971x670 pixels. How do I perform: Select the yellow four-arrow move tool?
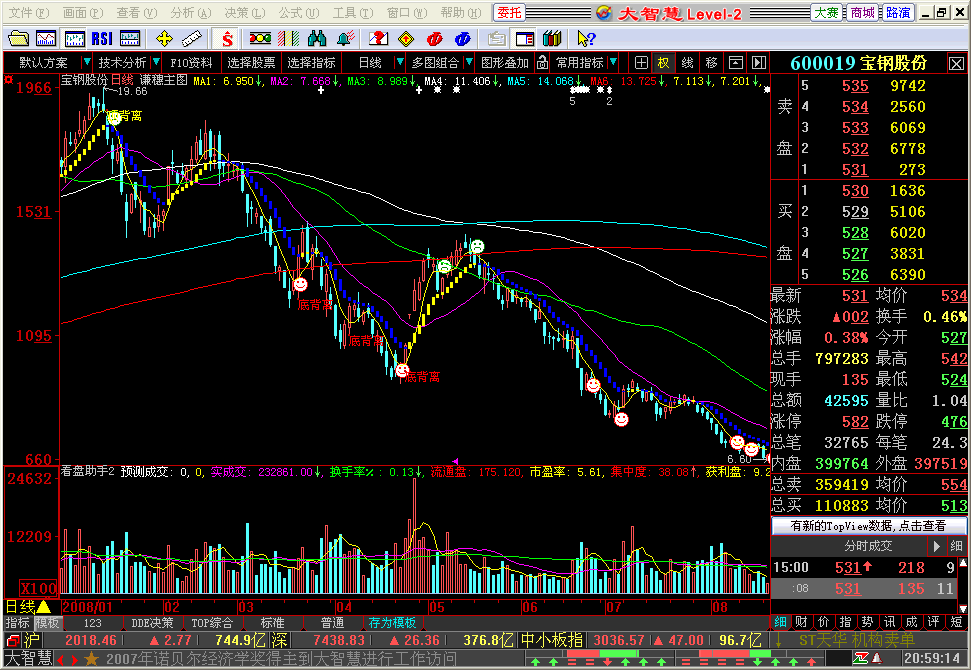[164, 39]
